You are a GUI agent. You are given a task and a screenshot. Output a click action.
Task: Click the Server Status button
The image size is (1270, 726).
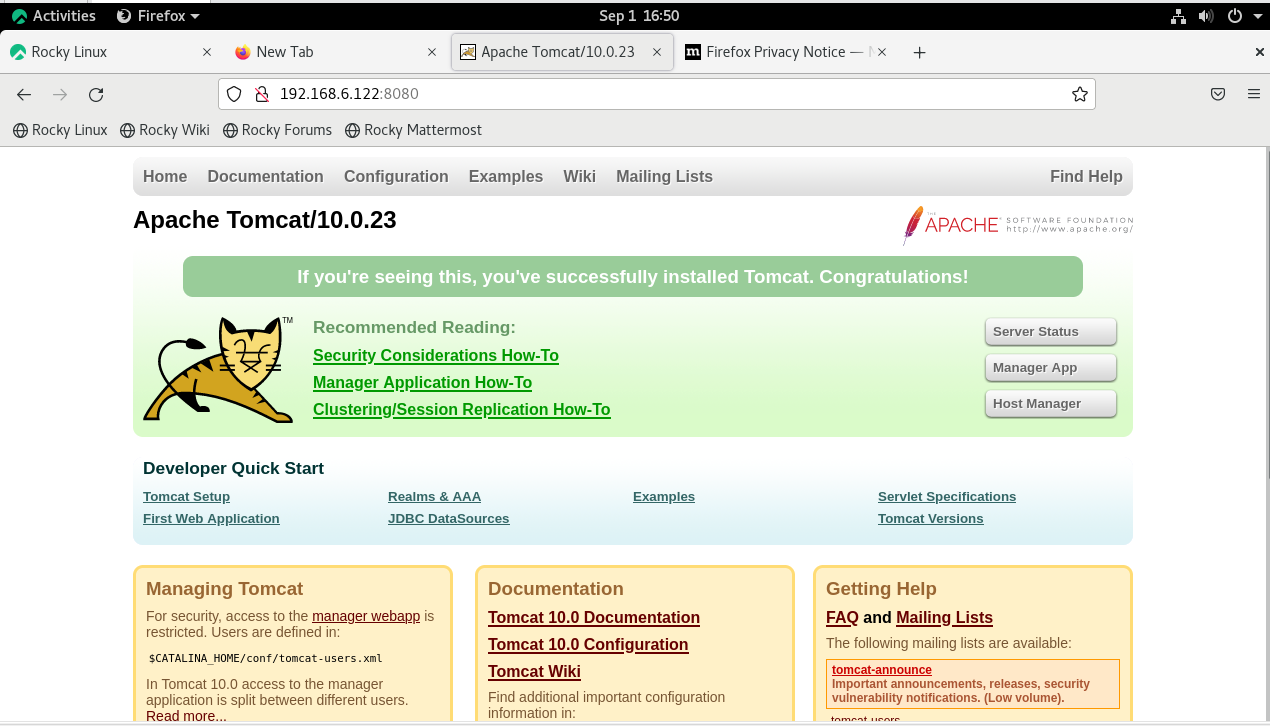[x=1050, y=332]
